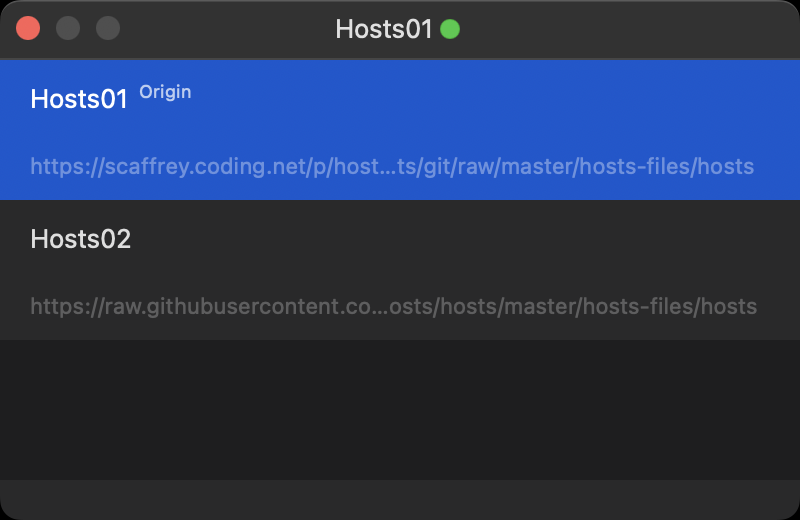Click the gray zoom window button
This screenshot has width=800, height=520.
(108, 28)
